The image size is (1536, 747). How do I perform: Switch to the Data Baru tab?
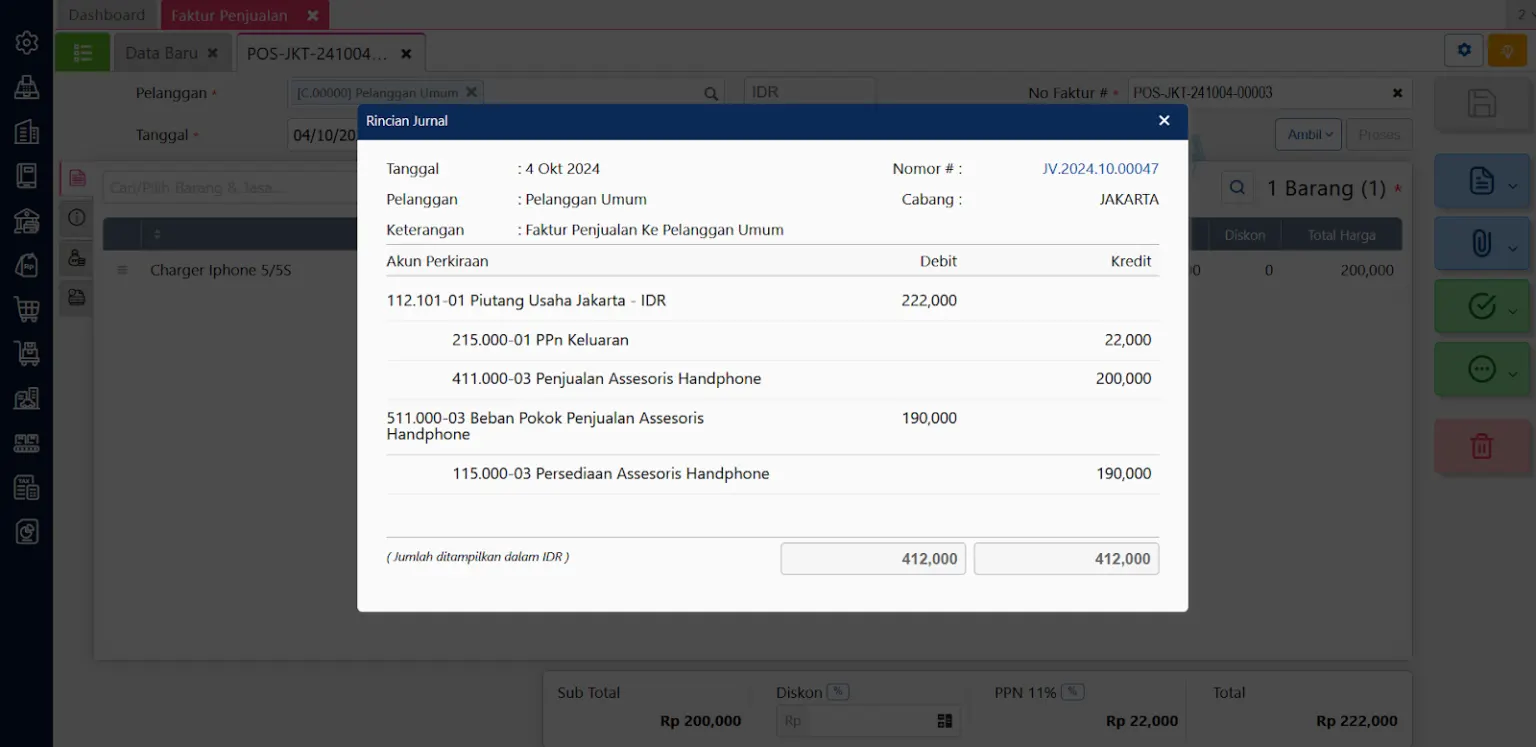click(161, 53)
